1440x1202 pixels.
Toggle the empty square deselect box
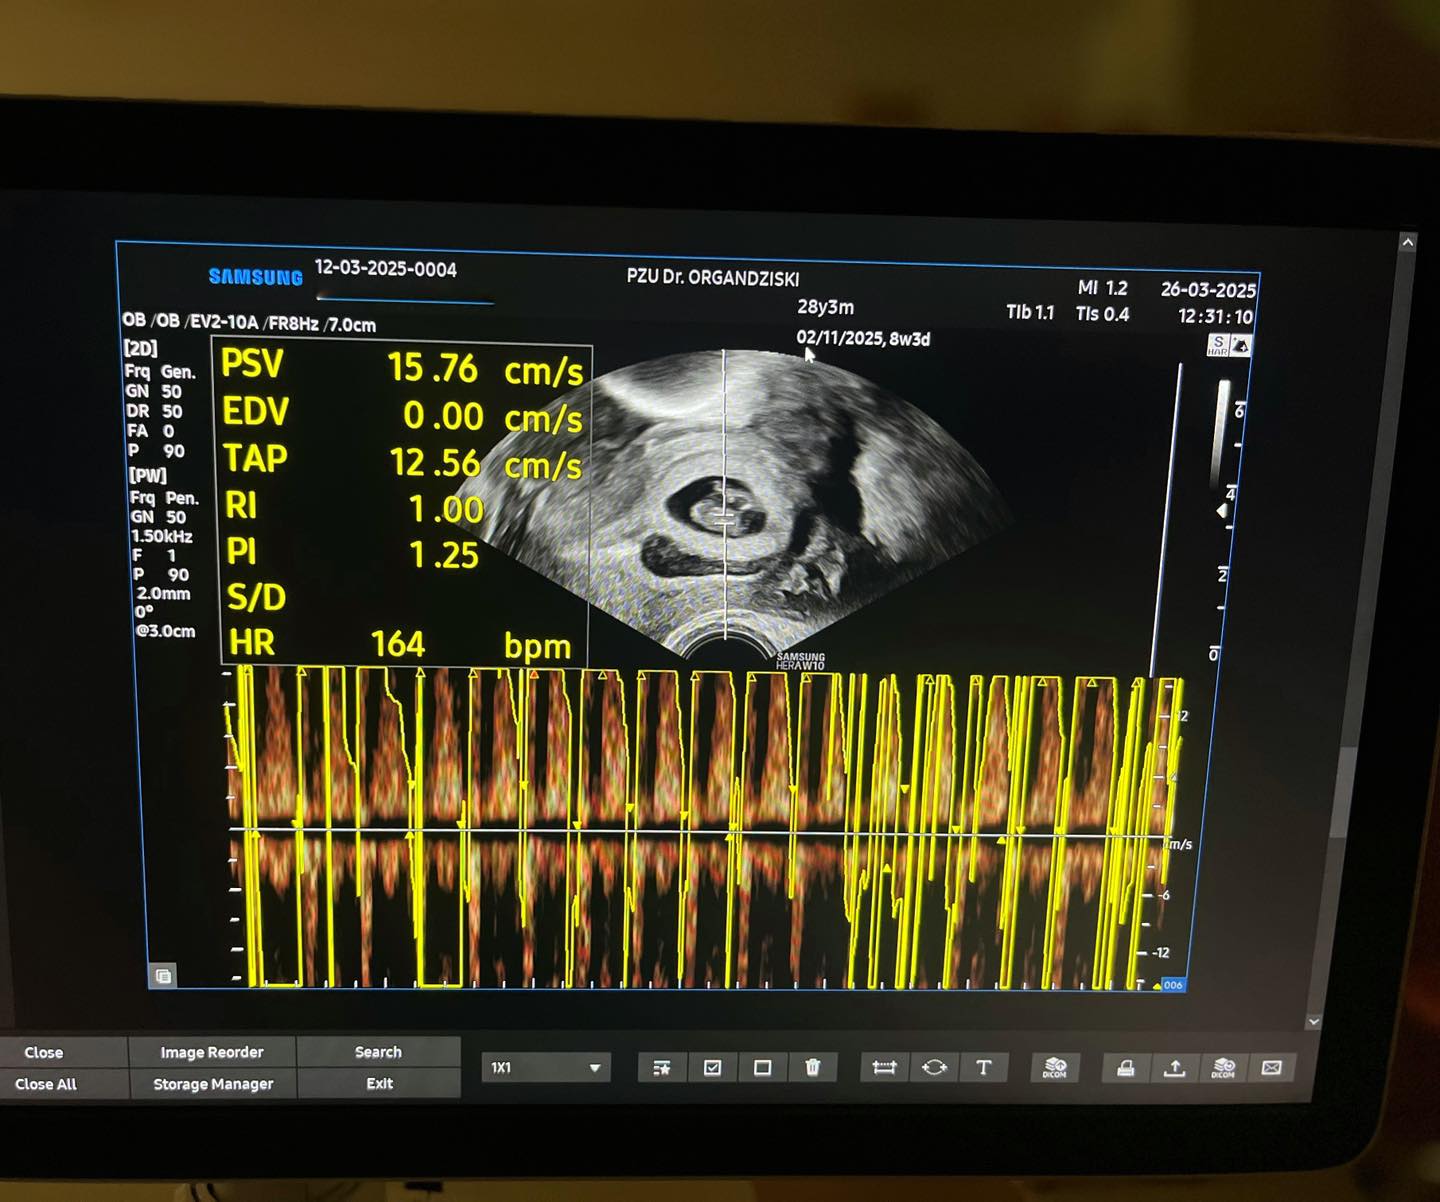[762, 1068]
